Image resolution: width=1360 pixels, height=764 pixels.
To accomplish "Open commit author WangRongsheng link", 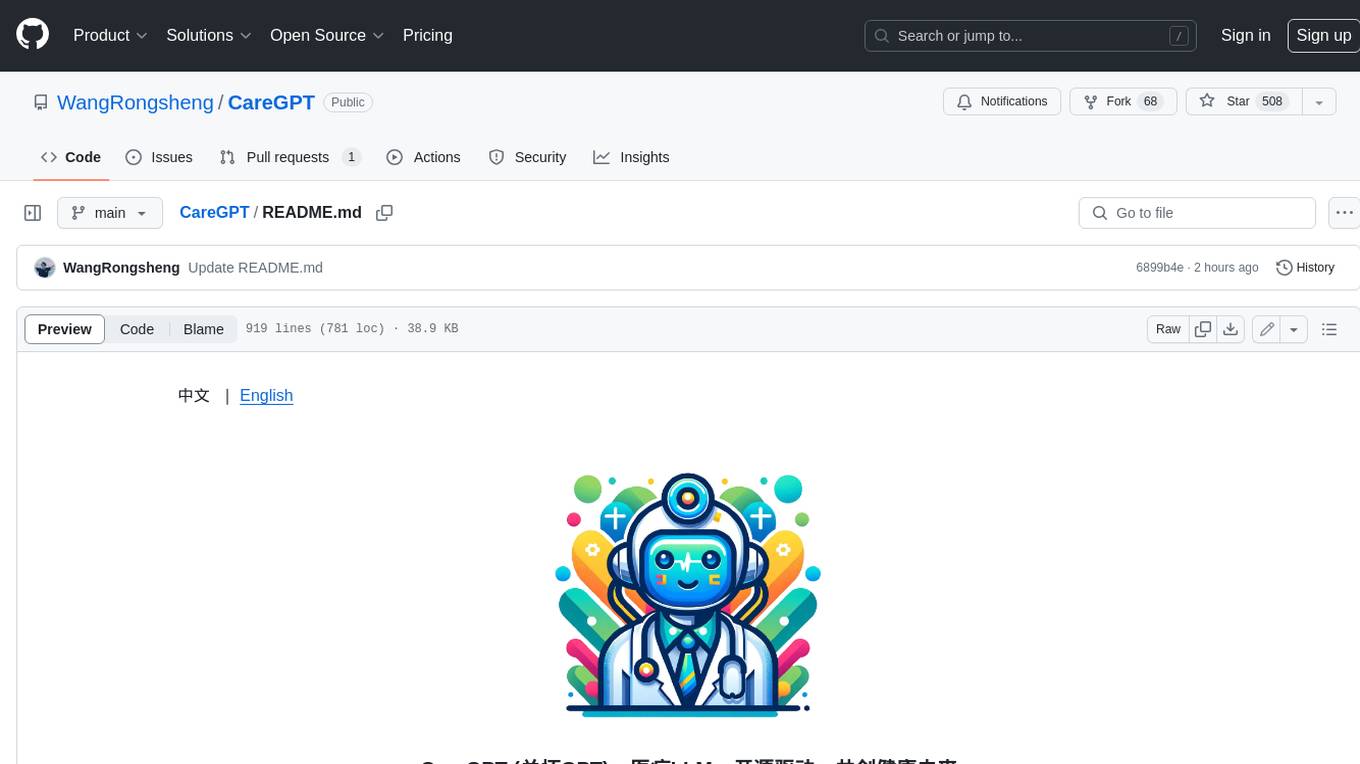I will (x=121, y=268).
